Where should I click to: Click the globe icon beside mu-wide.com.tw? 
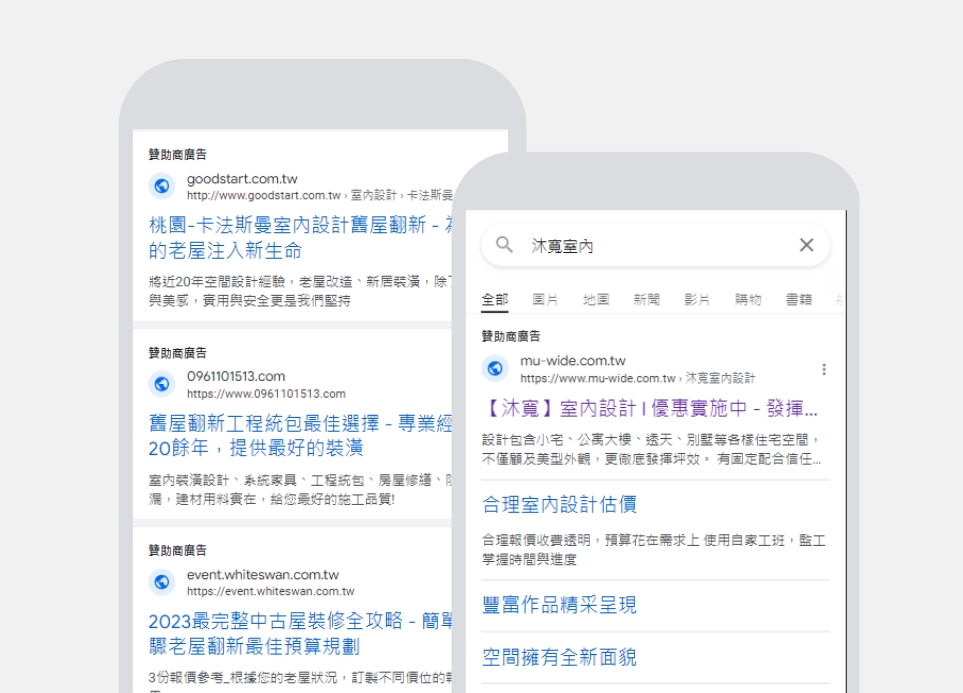(x=495, y=369)
